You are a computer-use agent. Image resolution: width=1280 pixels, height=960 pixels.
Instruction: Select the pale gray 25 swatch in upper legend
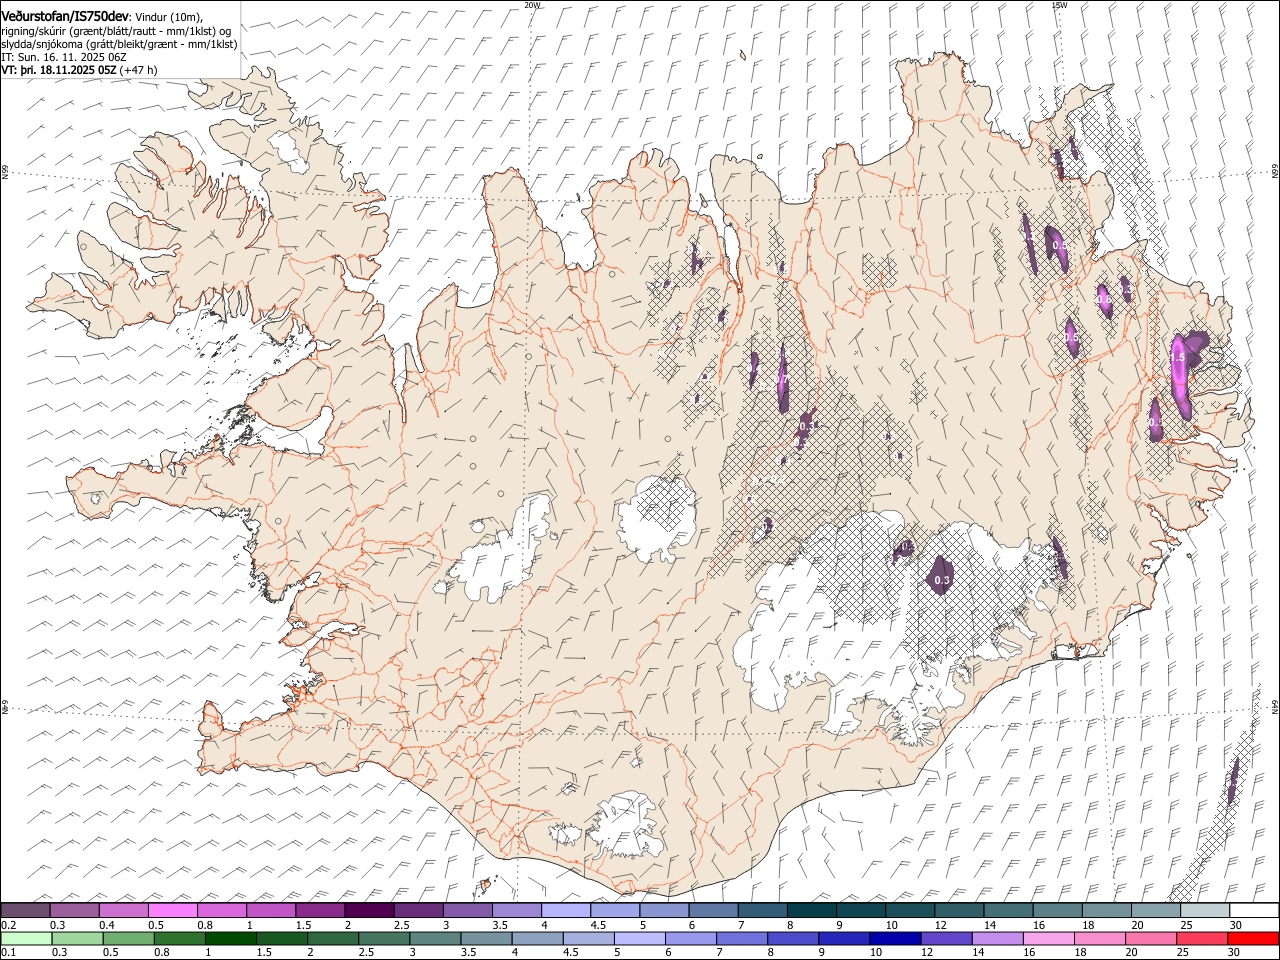click(x=1205, y=911)
